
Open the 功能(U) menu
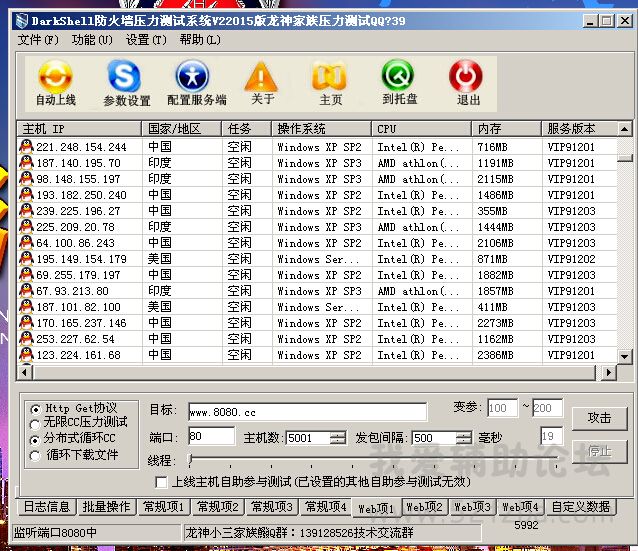coord(92,40)
